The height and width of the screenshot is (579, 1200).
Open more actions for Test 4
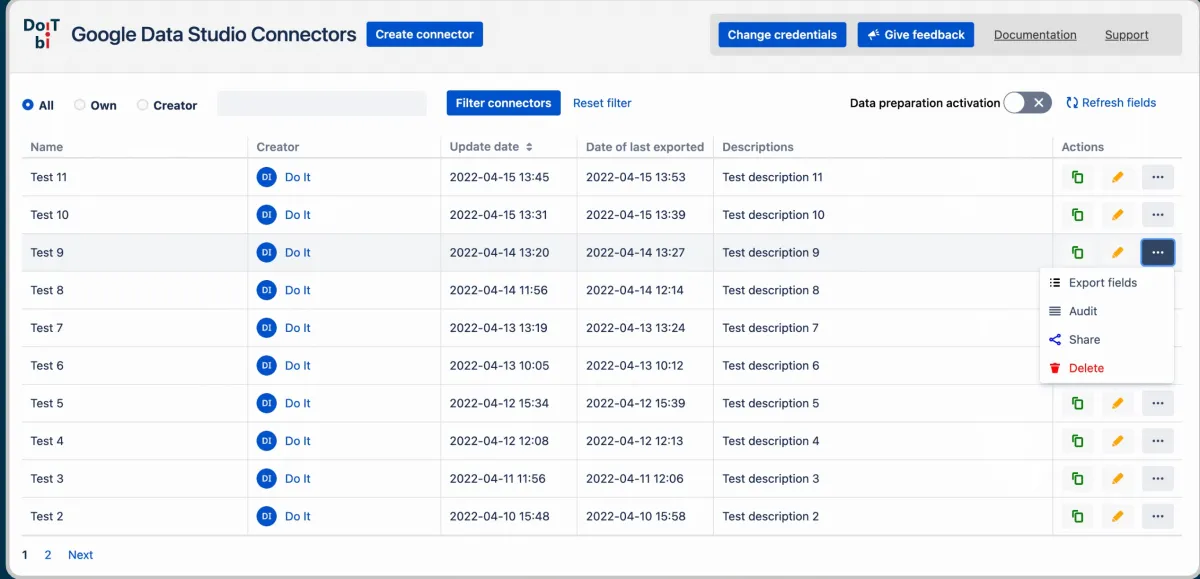[1158, 441]
